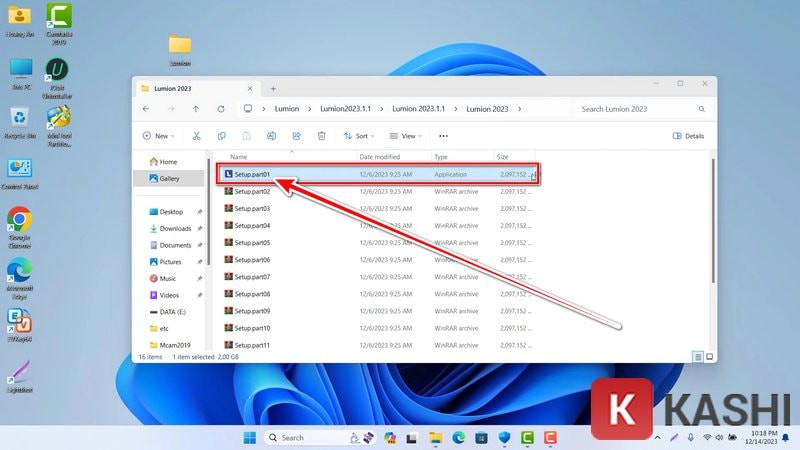
Task: Toggle the Details pane button
Action: pos(688,136)
